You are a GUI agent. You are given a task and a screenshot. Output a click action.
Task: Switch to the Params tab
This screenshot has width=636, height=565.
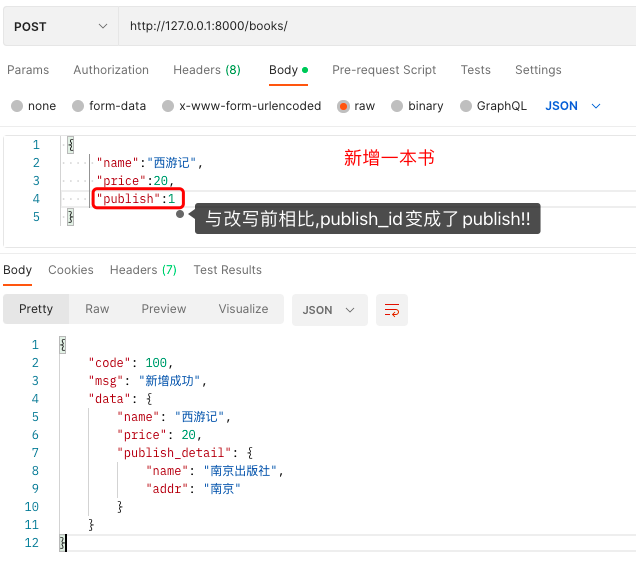coord(28,70)
